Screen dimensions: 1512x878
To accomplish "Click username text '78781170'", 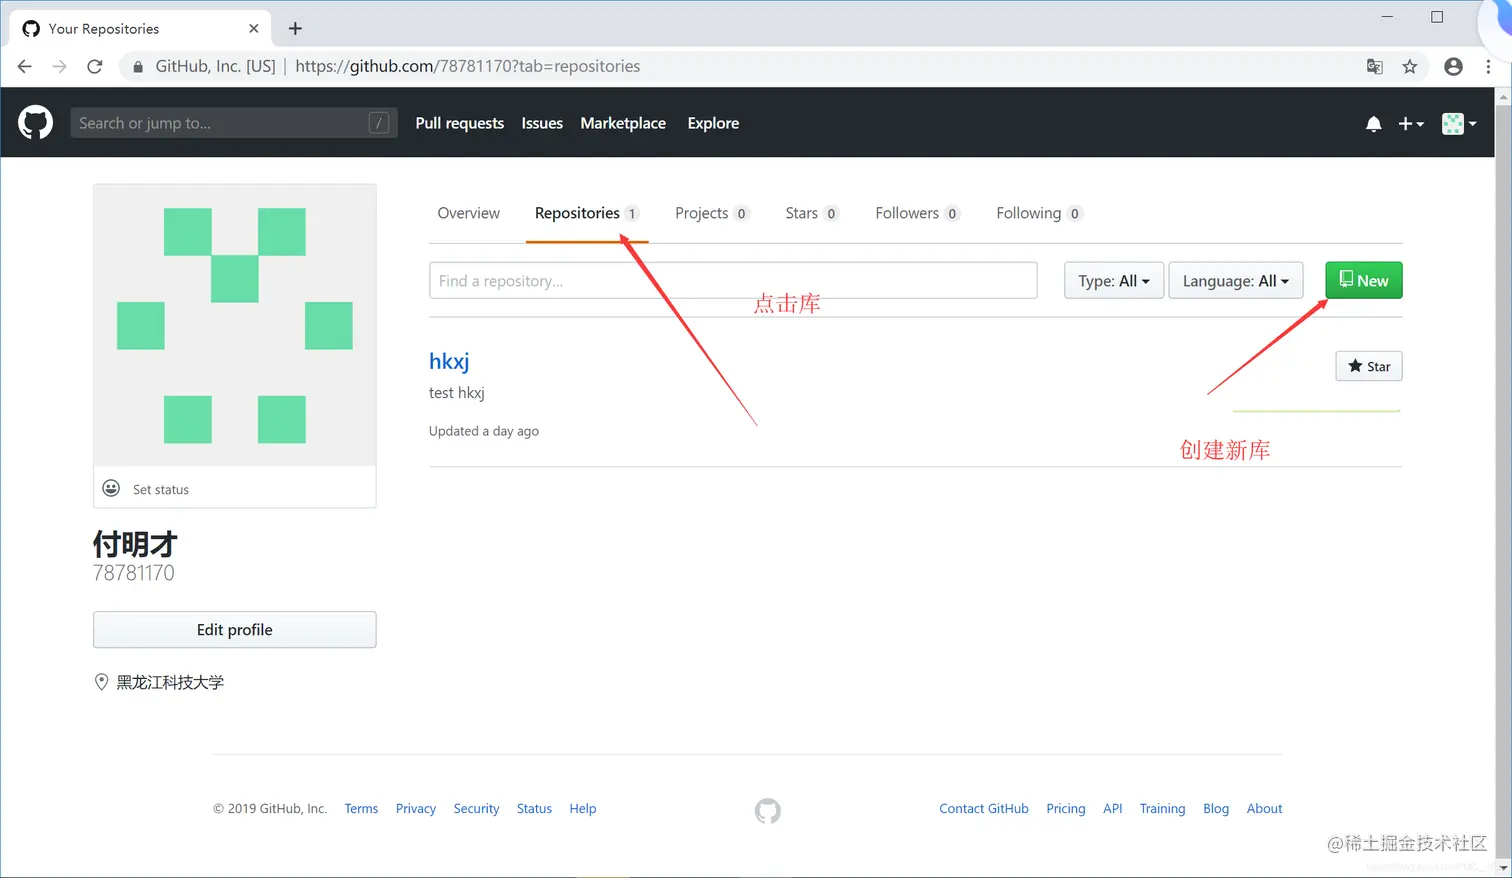I will tap(134, 573).
